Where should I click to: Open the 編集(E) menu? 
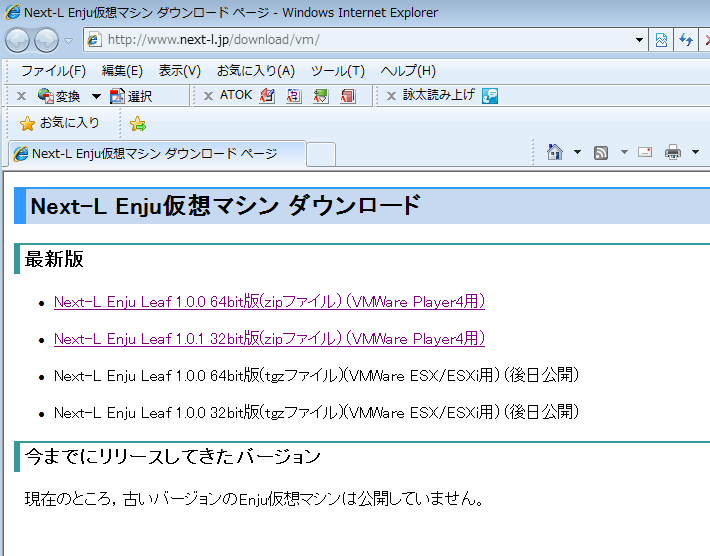pyautogui.click(x=122, y=71)
